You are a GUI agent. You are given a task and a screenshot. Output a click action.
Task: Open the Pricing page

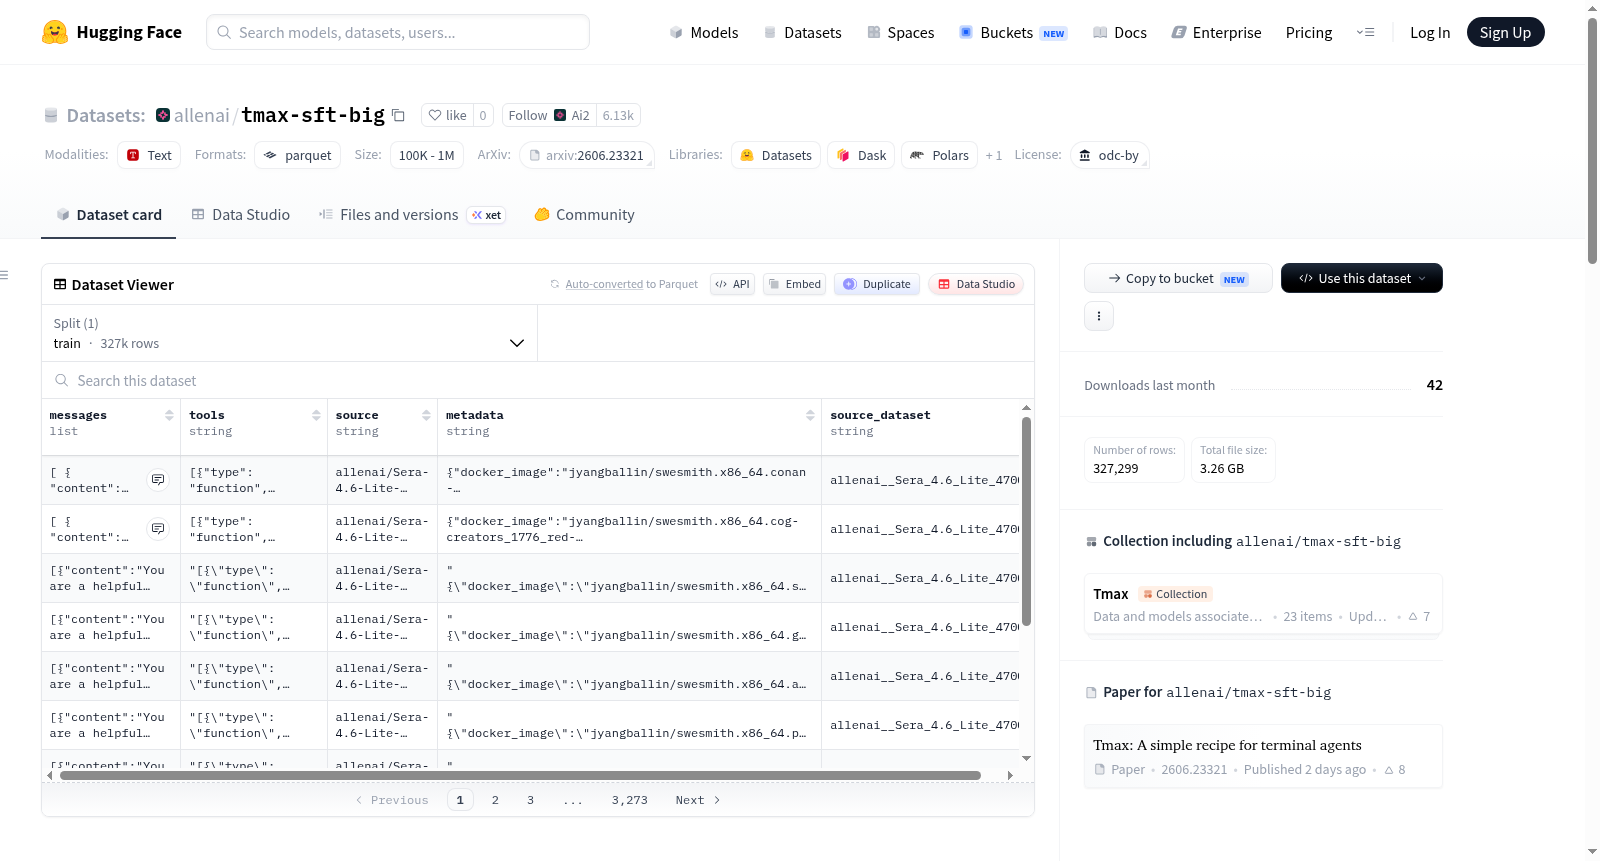(1309, 32)
